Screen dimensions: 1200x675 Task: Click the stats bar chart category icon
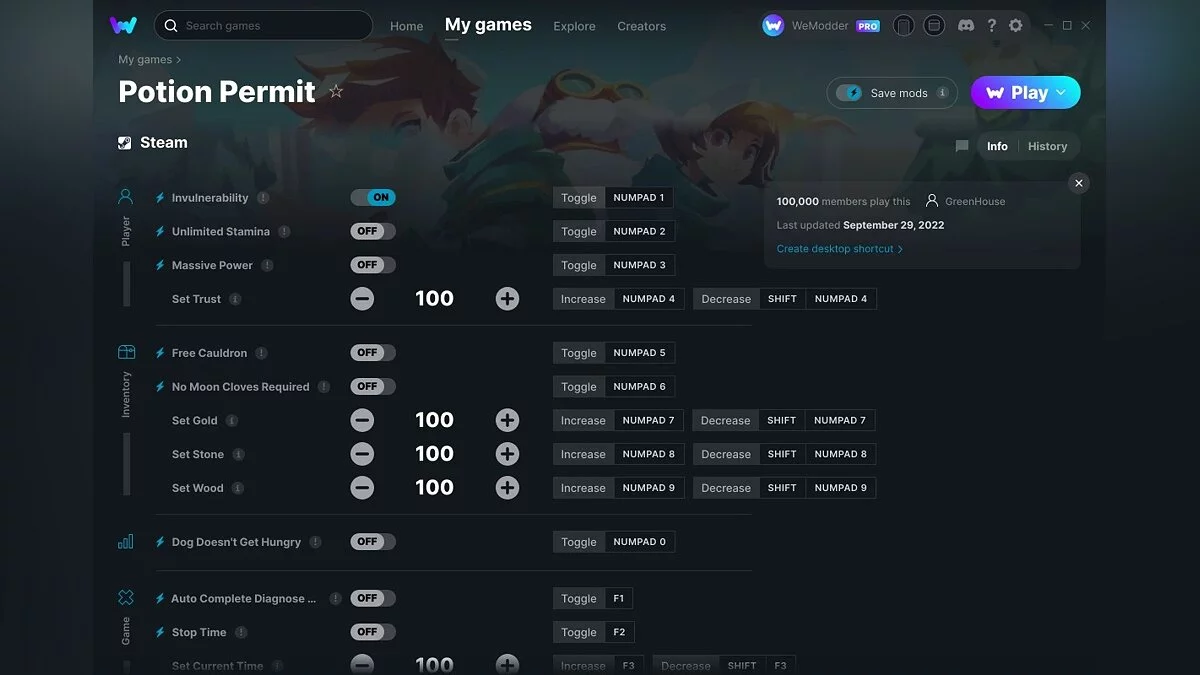[x=126, y=542]
